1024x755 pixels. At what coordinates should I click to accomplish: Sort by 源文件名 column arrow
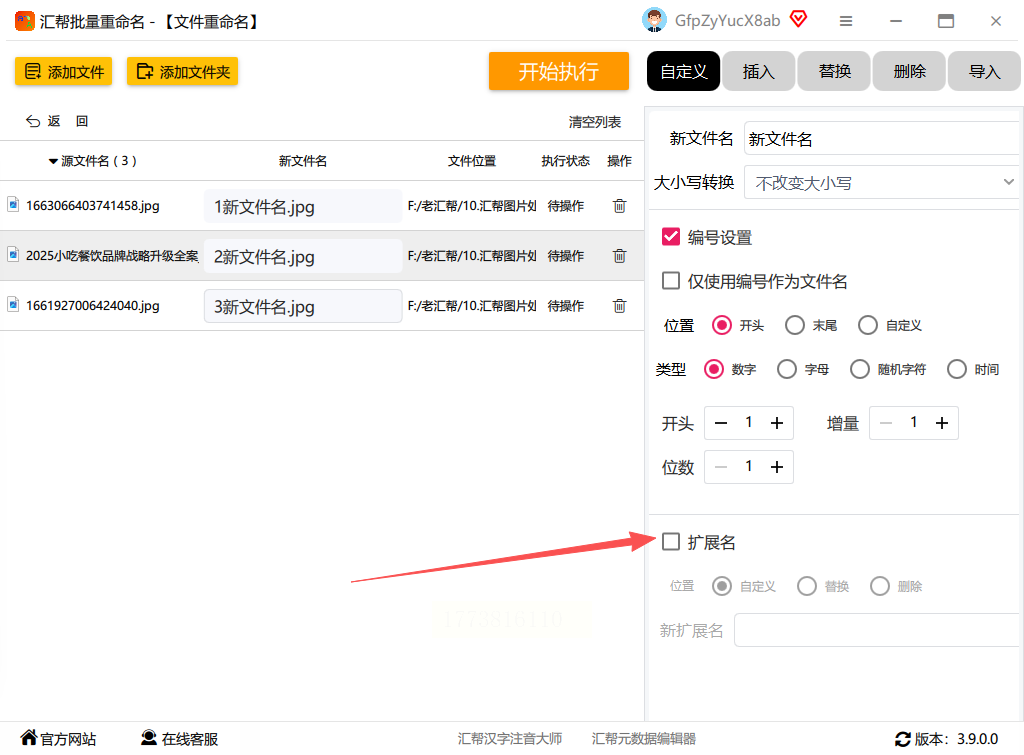click(53, 161)
